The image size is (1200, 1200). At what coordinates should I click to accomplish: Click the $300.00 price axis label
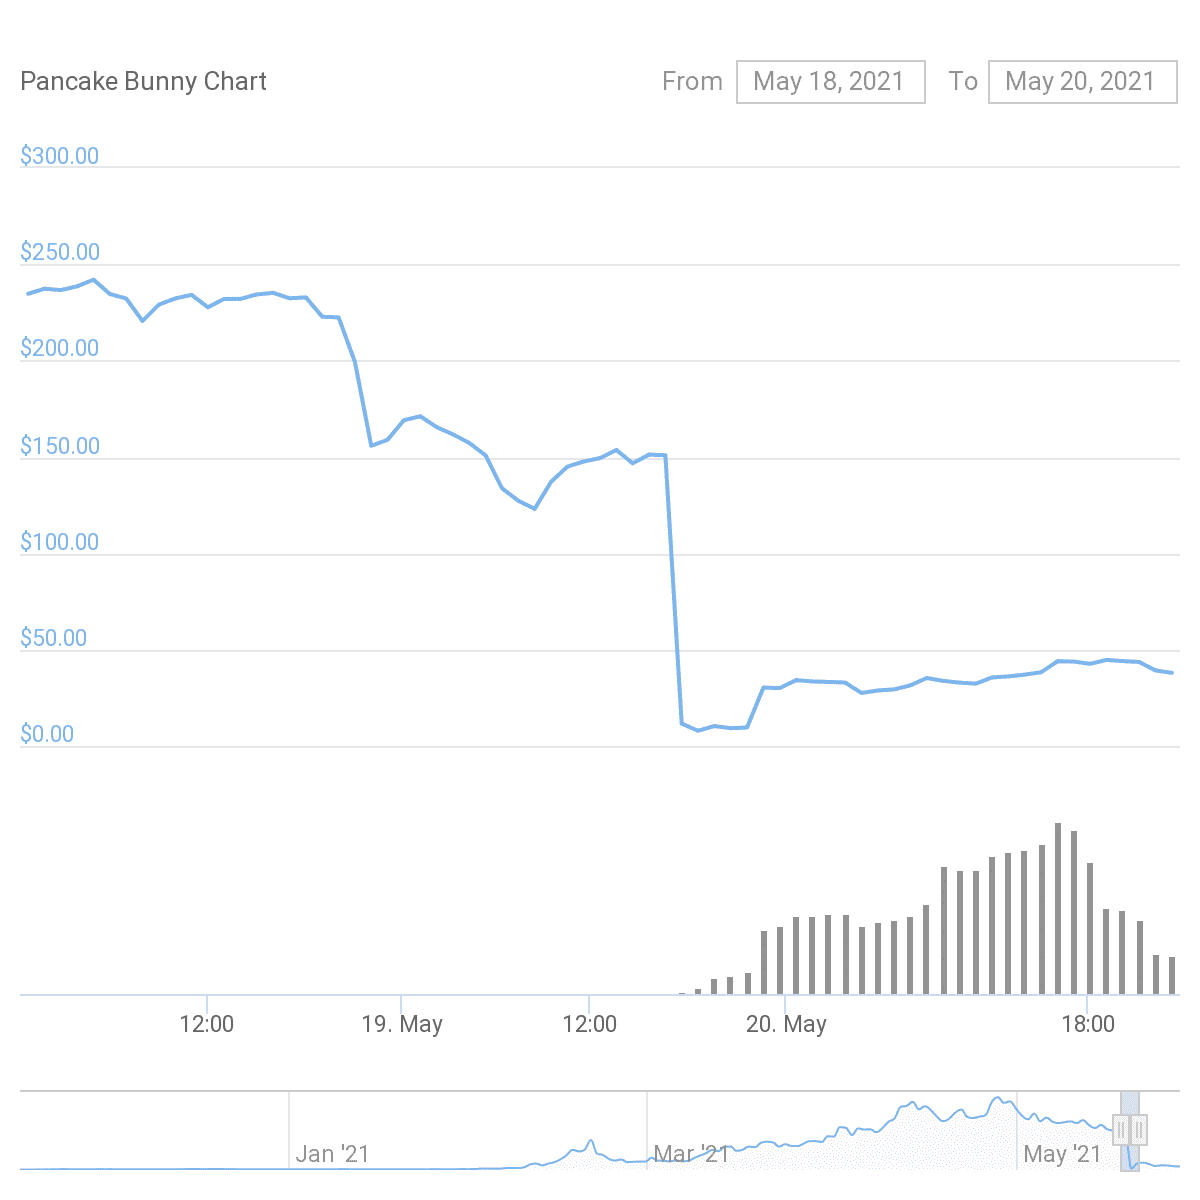(59, 156)
